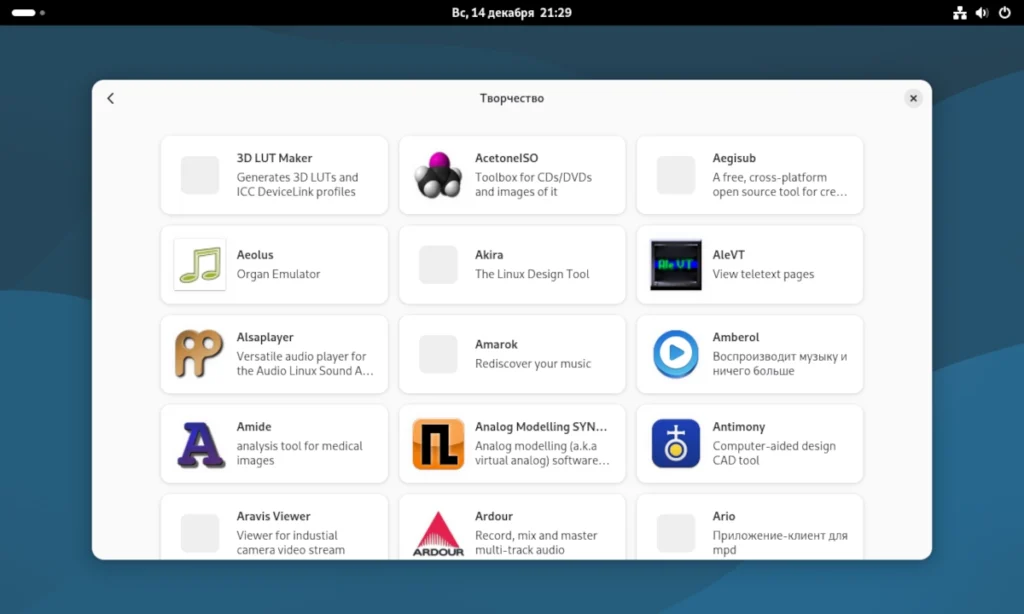This screenshot has width=1024, height=614.
Task: Open the power icon in top bar
Action: [1004, 12]
